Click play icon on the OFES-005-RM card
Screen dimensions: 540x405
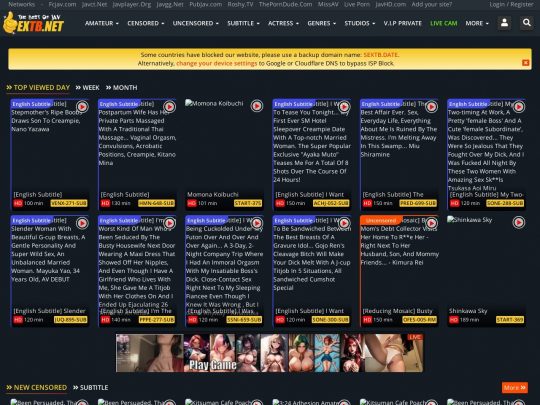tap(431, 223)
